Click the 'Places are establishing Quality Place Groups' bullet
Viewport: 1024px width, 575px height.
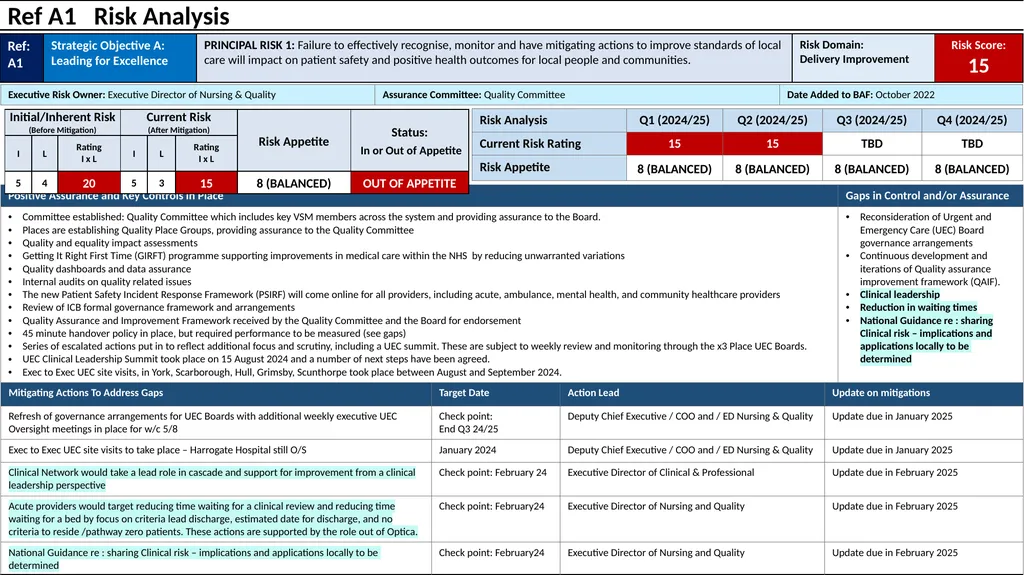(x=217, y=230)
